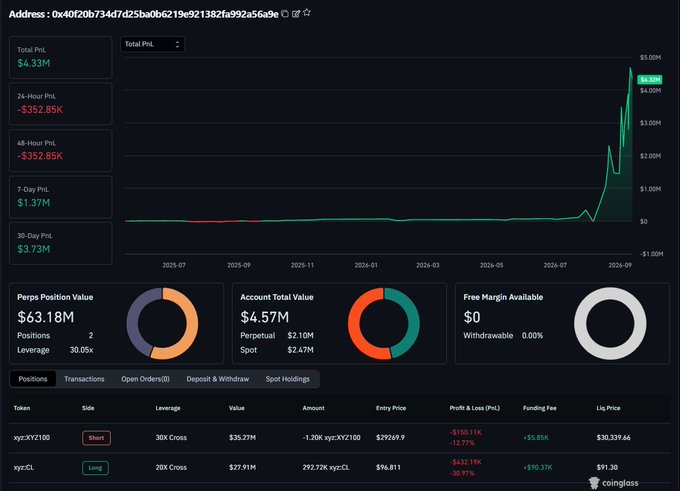The height and width of the screenshot is (491, 680).
Task: Click the Entry Price column header
Action: [x=391, y=408]
